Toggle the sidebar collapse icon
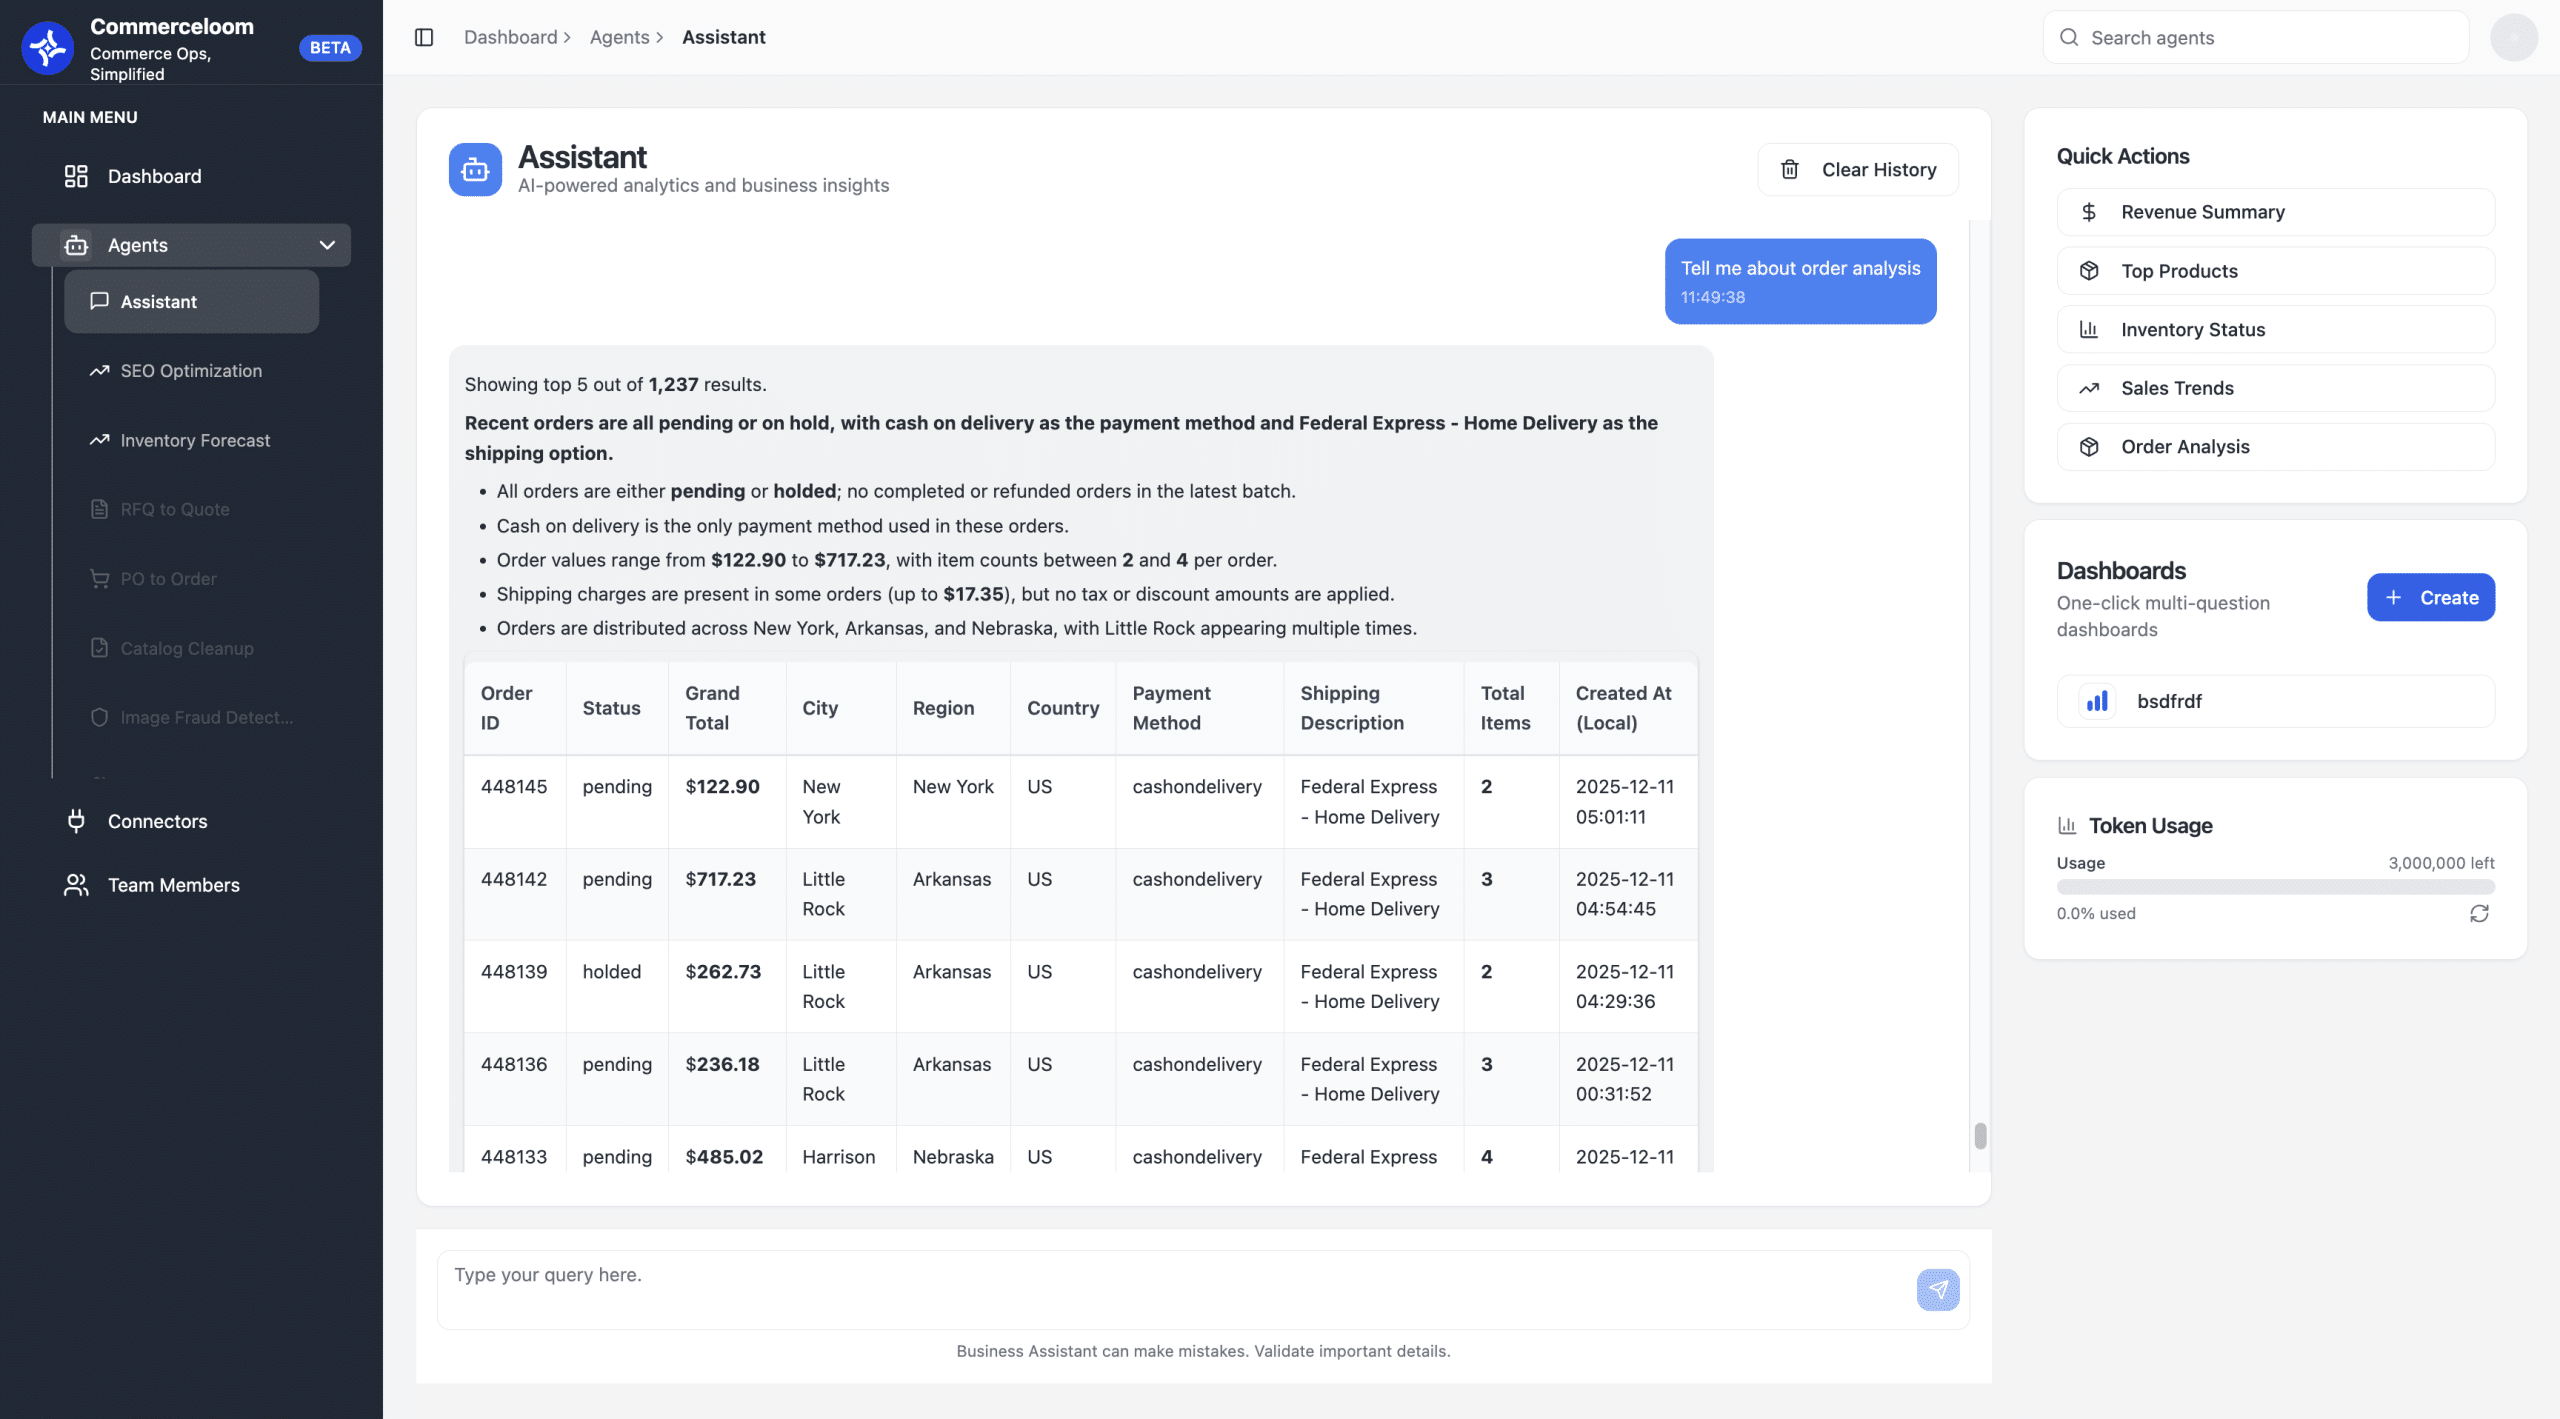Screen dimensions: 2560x1419 tap(424, 37)
